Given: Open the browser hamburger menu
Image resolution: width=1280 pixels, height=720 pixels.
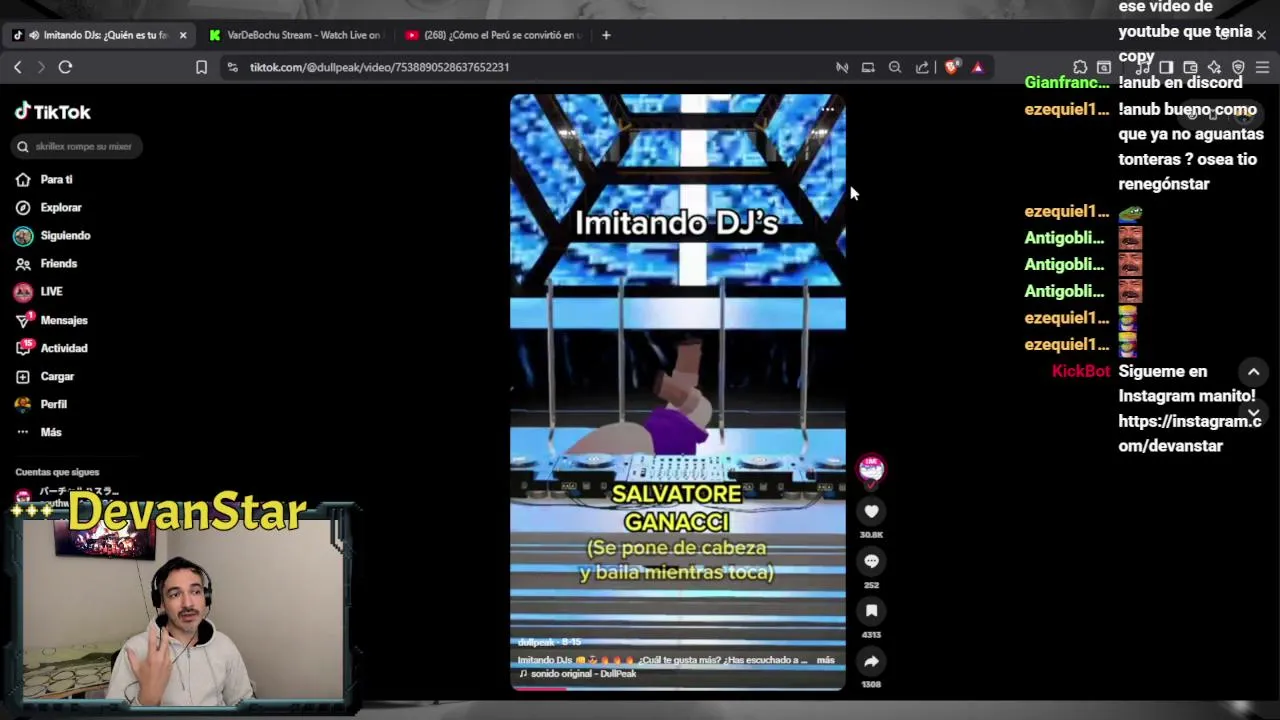Looking at the screenshot, I should pos(1262,67).
